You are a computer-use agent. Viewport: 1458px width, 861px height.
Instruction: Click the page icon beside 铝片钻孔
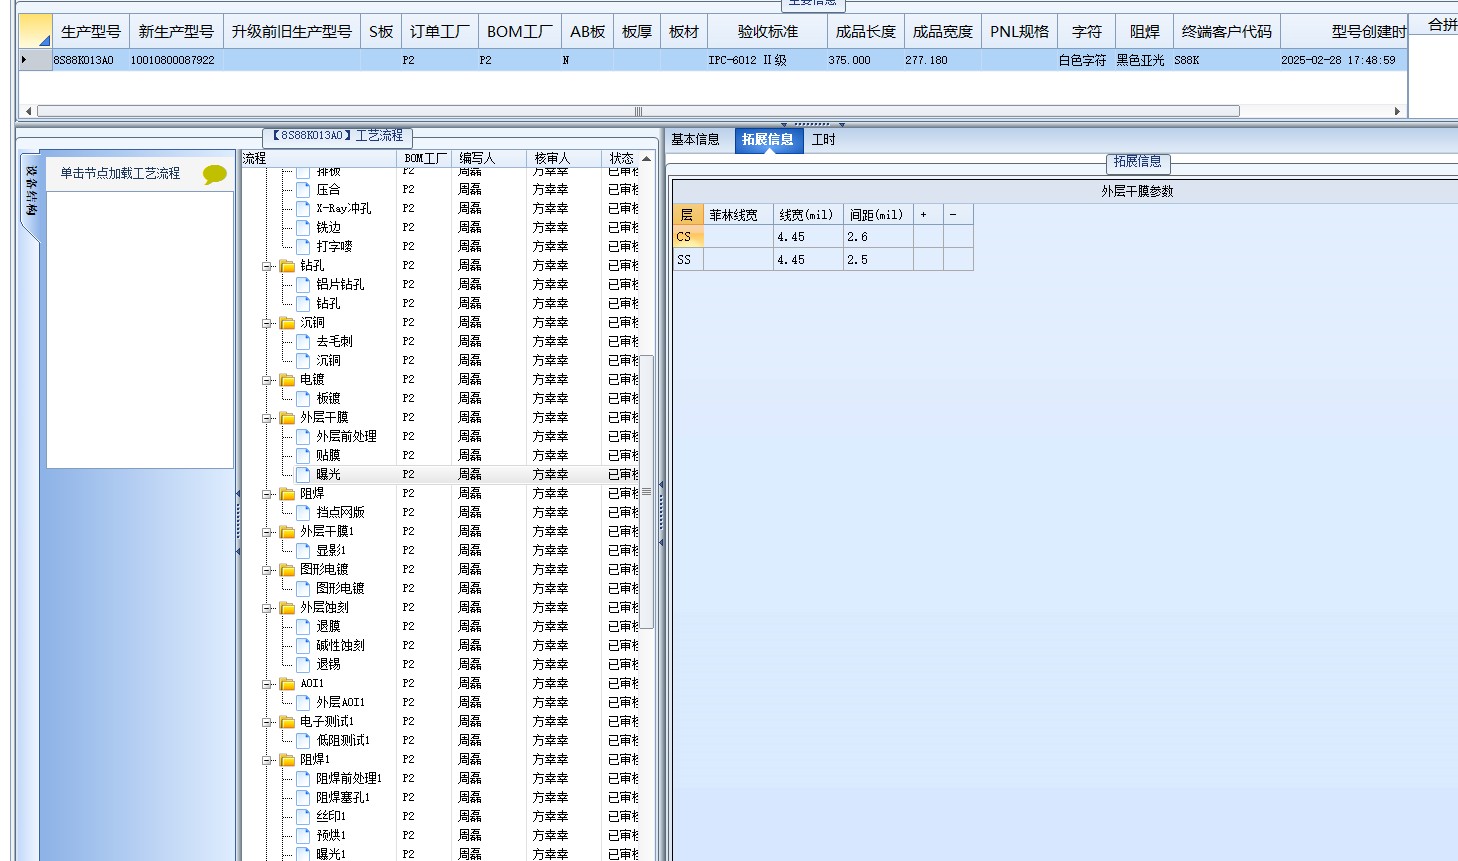(x=303, y=284)
